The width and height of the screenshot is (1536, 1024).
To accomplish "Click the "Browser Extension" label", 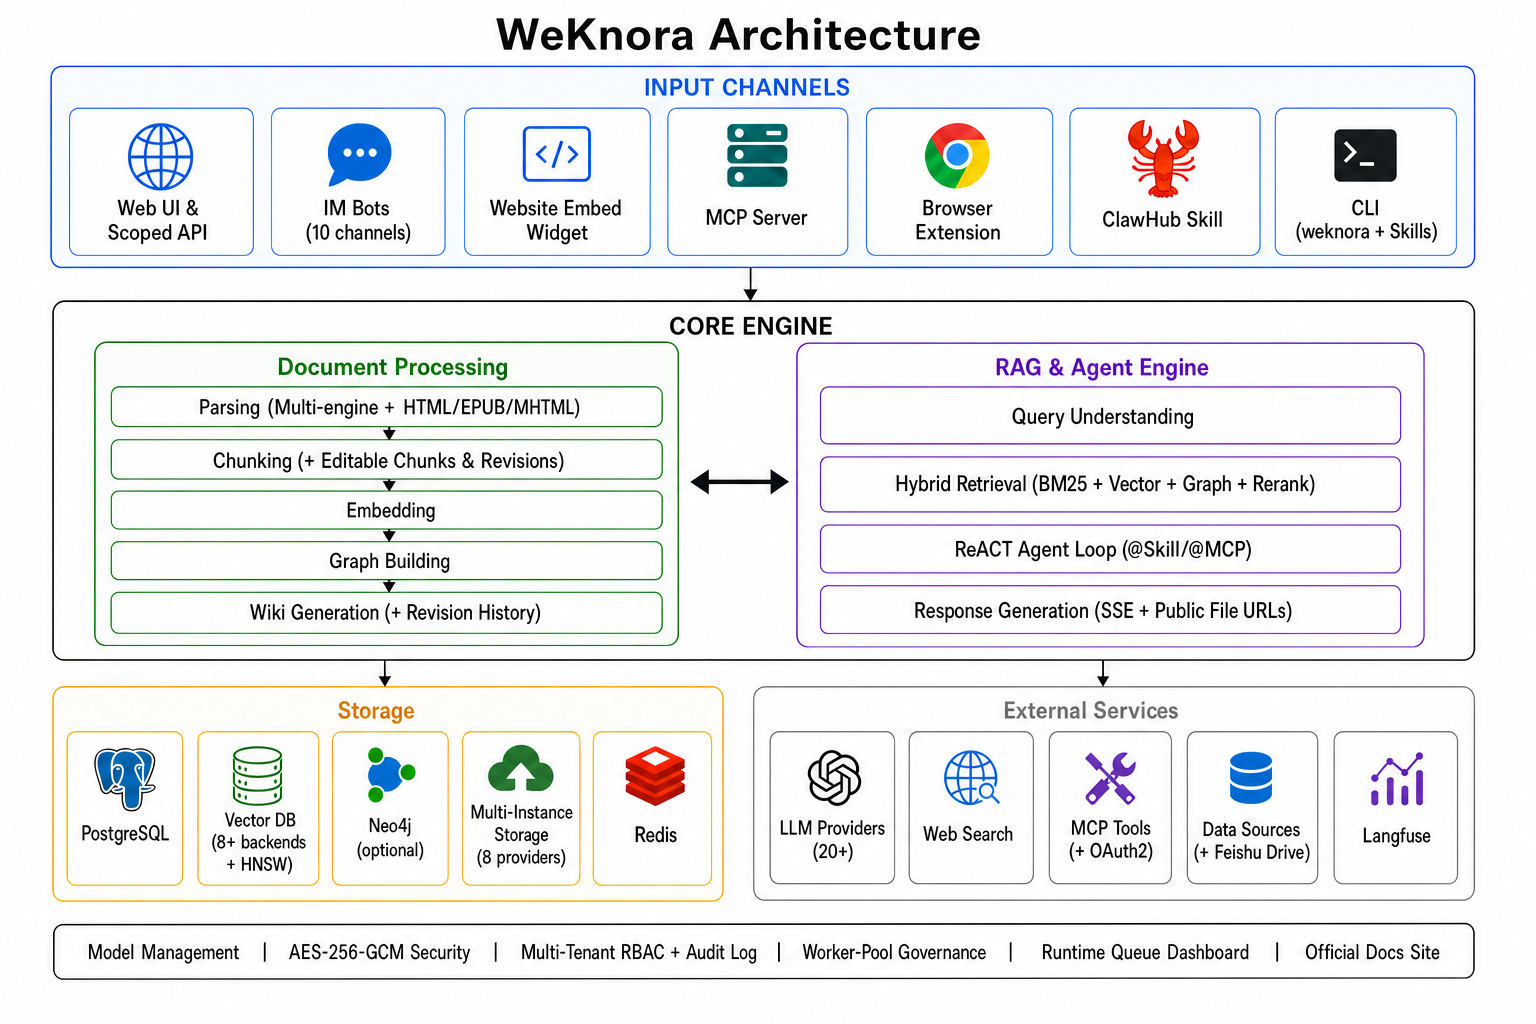I will click(957, 220).
